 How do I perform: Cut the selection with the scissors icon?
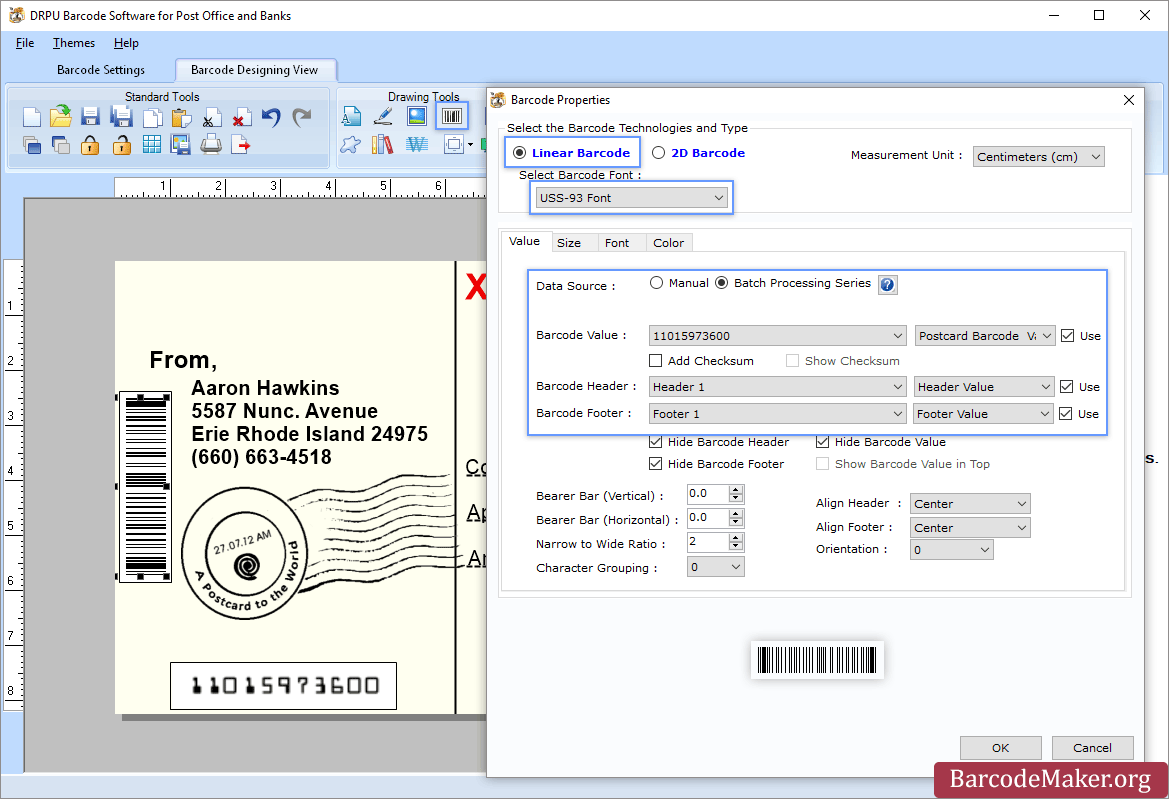point(212,118)
